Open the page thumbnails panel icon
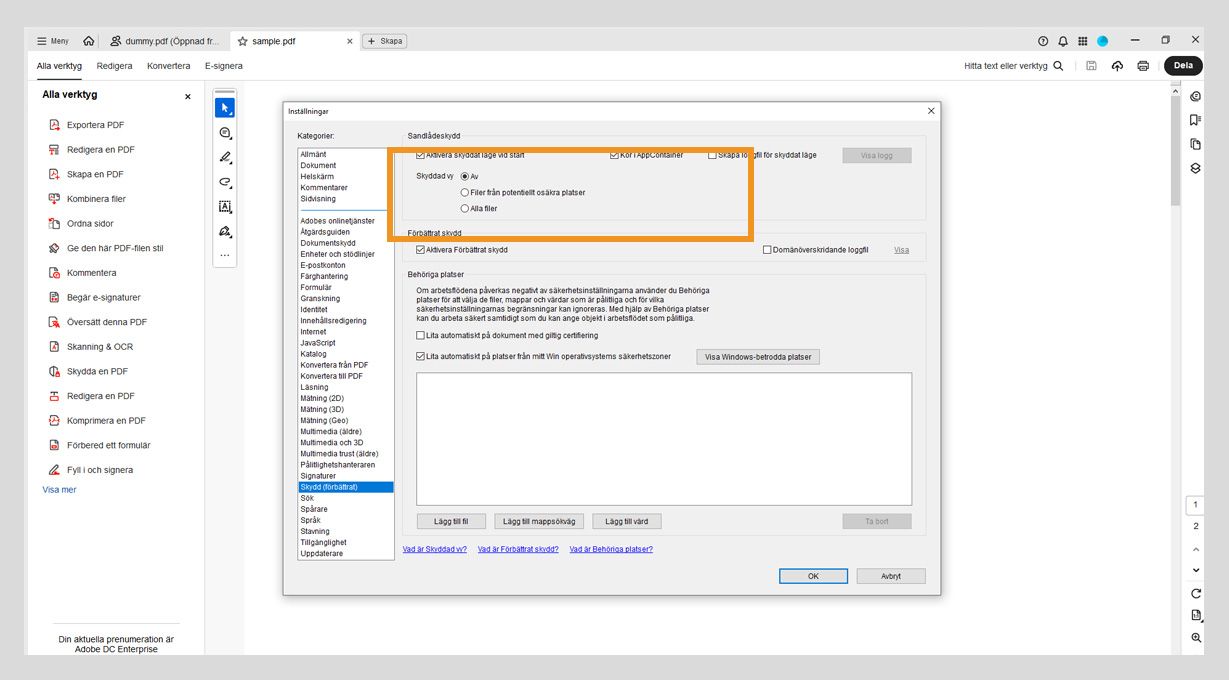This screenshot has width=1229, height=680. pos(1195,144)
